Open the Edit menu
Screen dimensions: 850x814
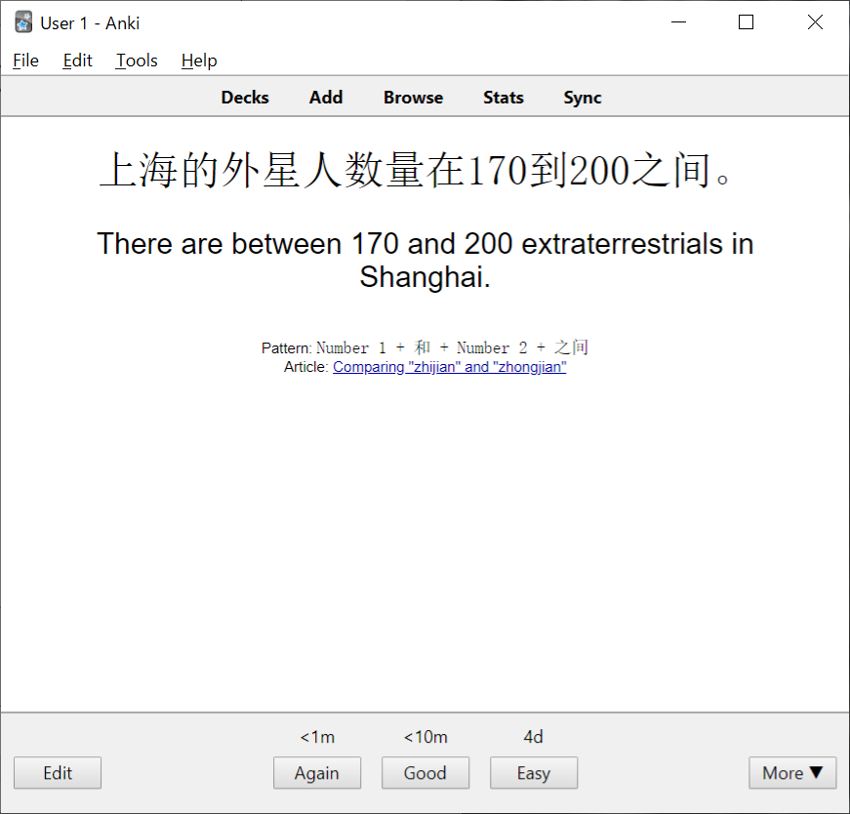(78, 60)
